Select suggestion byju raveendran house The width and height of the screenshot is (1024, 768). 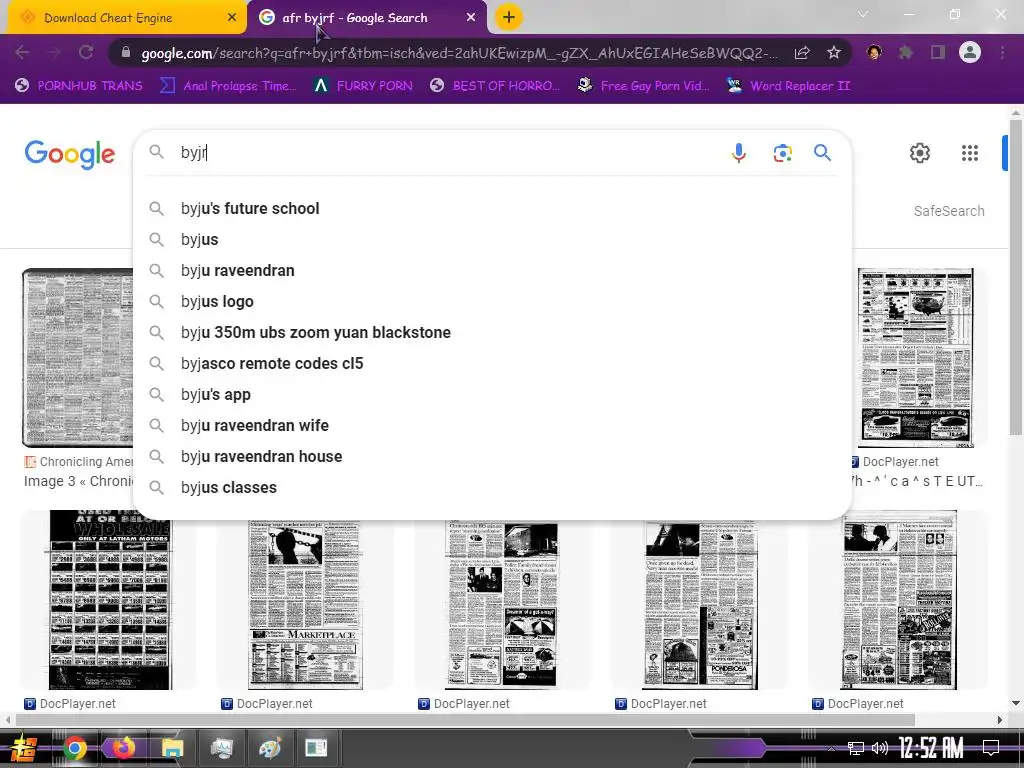click(492, 456)
